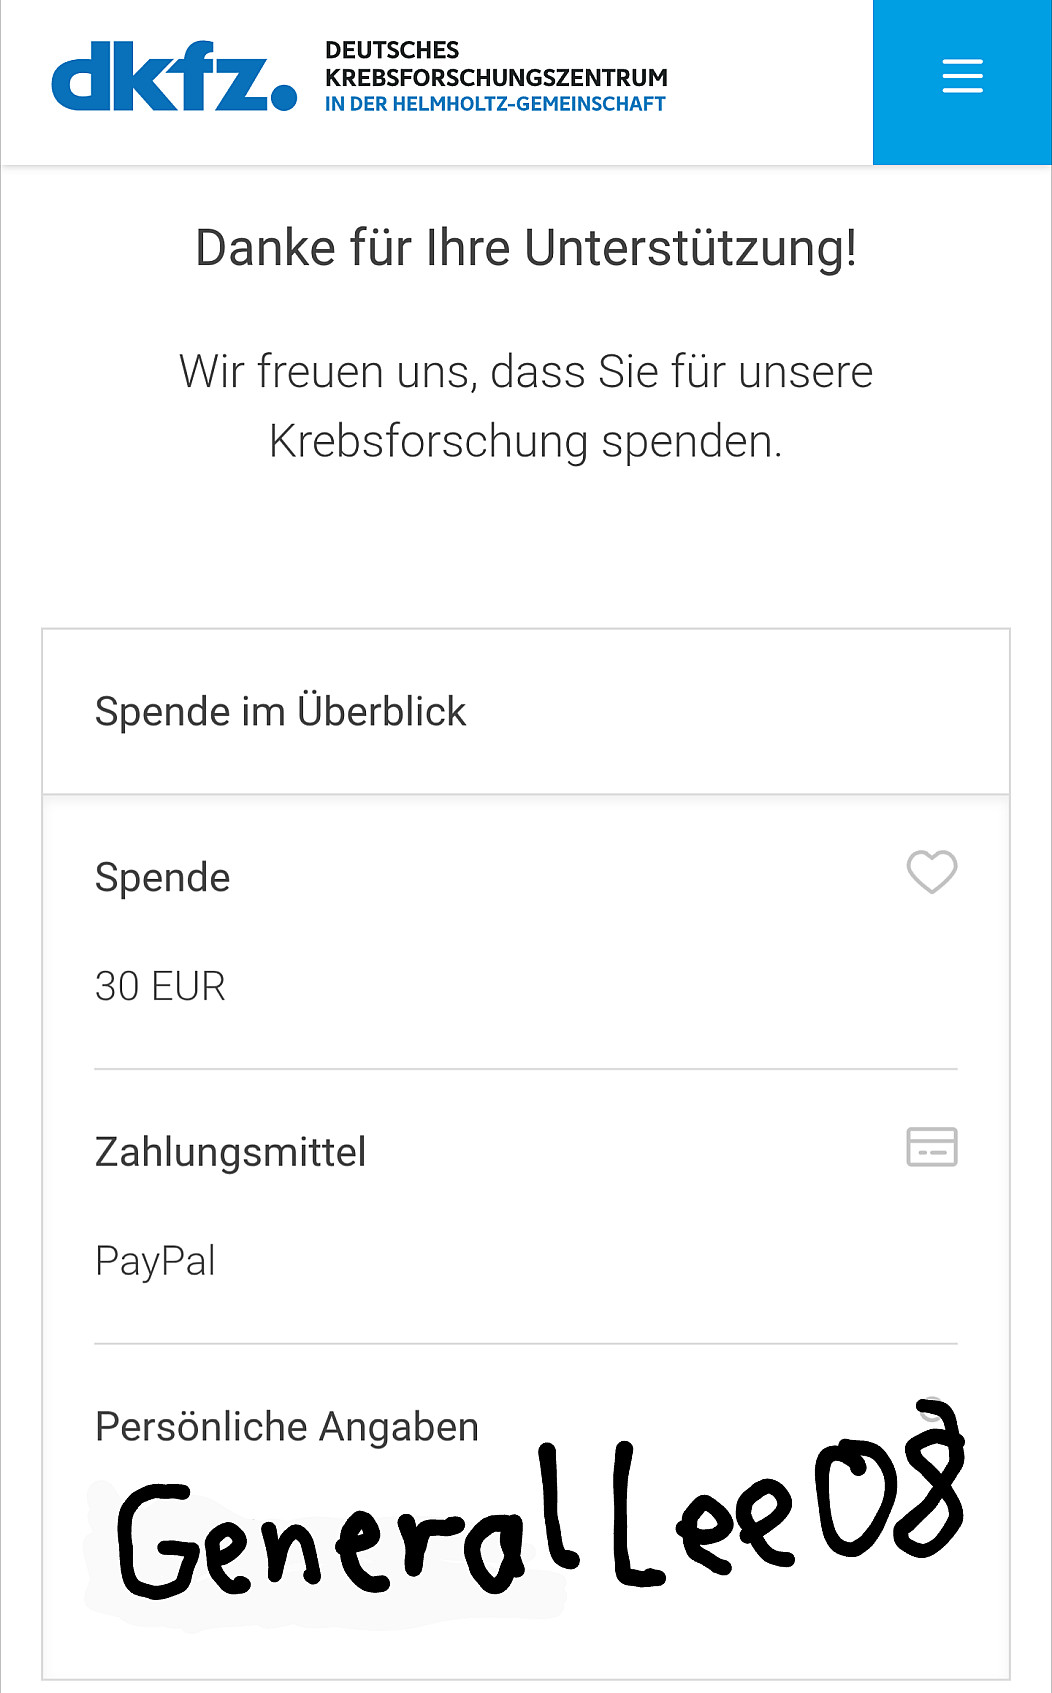
Task: Click the Zahlungsmittel section label
Action: coord(230,1152)
